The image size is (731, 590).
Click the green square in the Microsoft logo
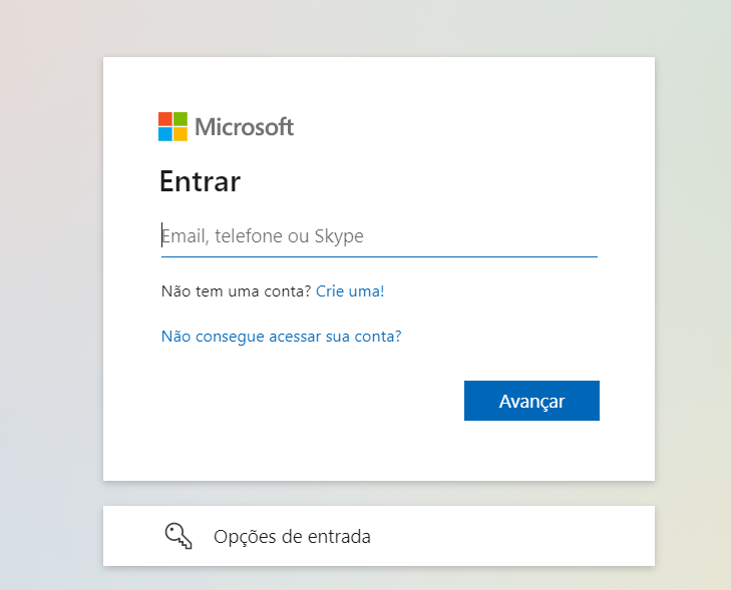tap(180, 119)
